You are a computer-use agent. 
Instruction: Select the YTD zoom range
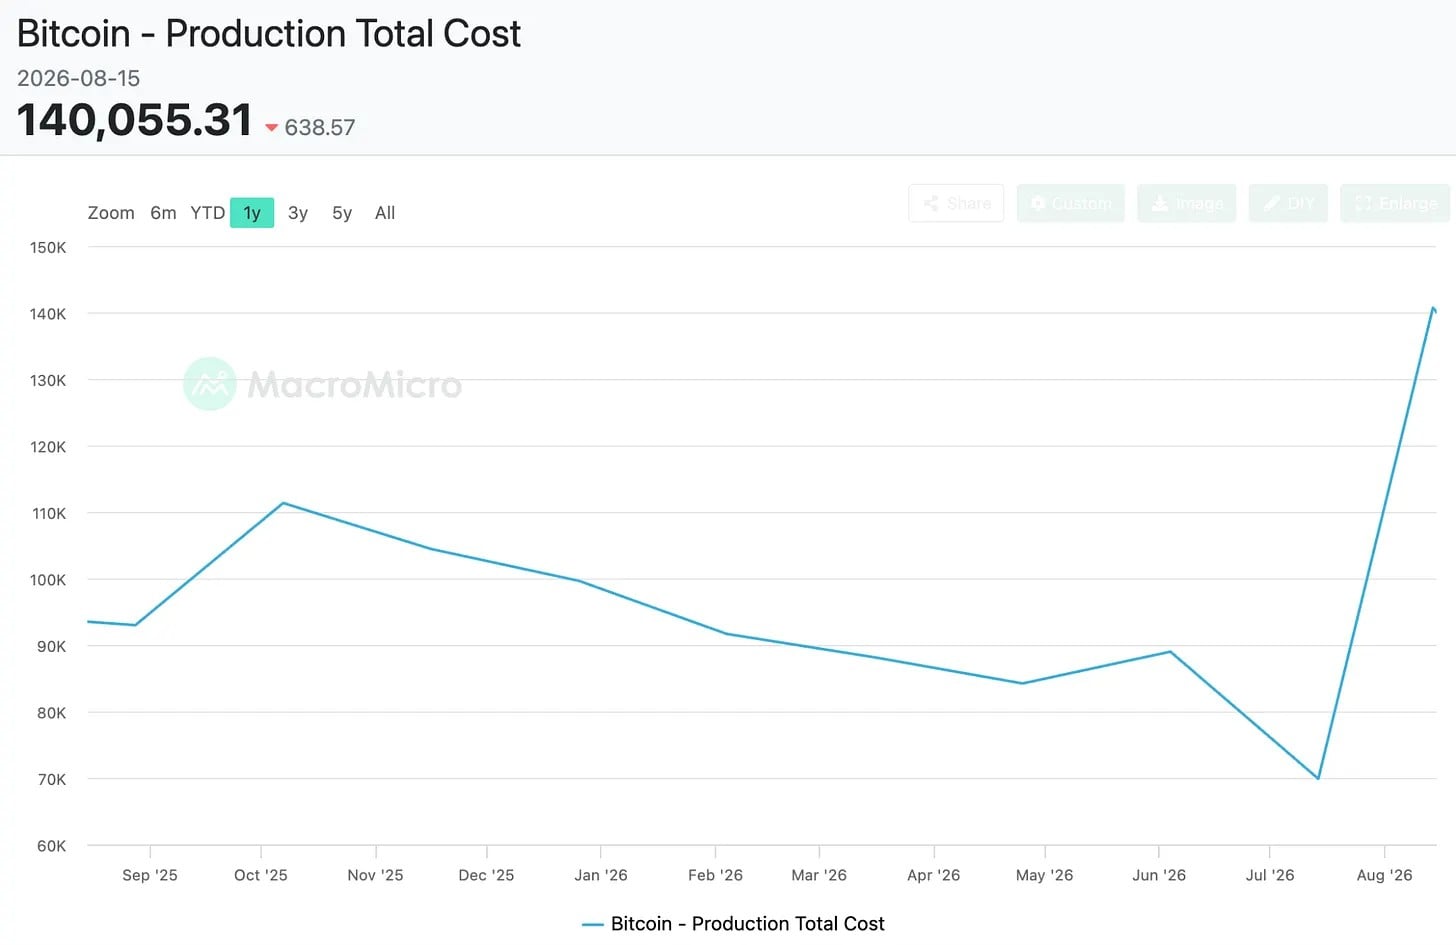pos(208,213)
